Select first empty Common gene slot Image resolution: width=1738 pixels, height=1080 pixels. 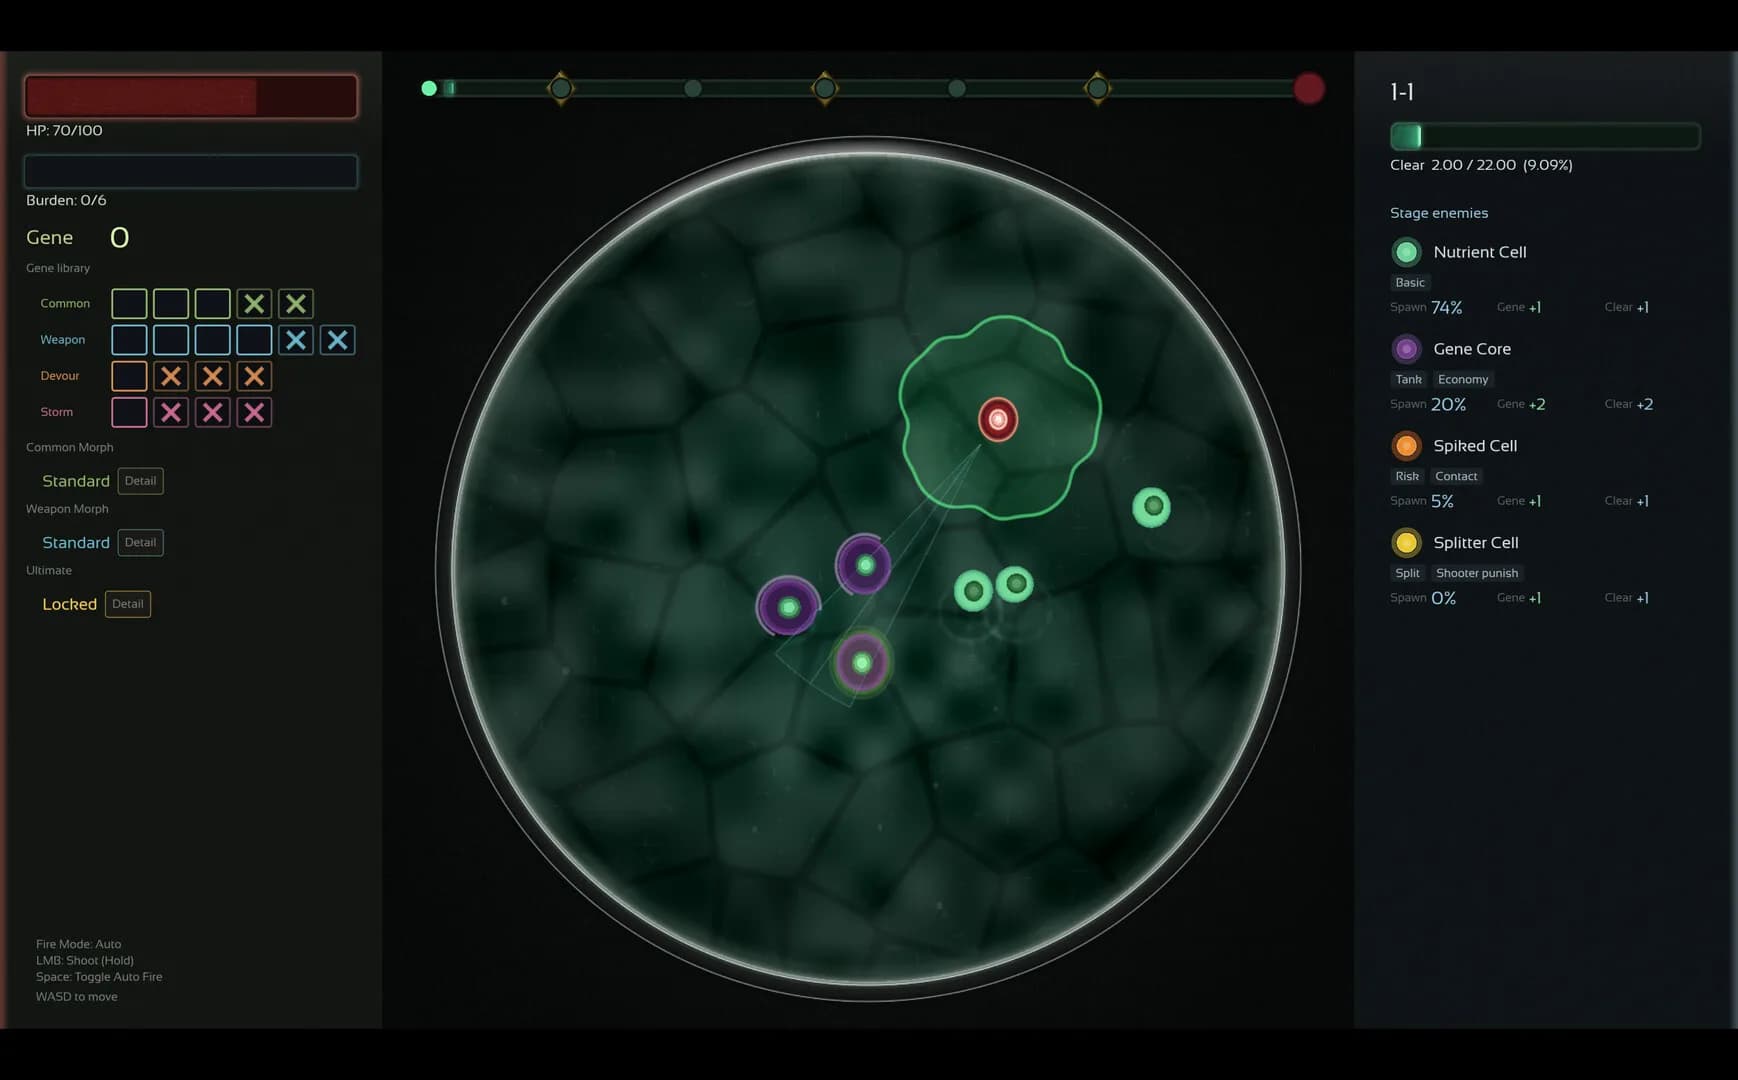click(129, 303)
